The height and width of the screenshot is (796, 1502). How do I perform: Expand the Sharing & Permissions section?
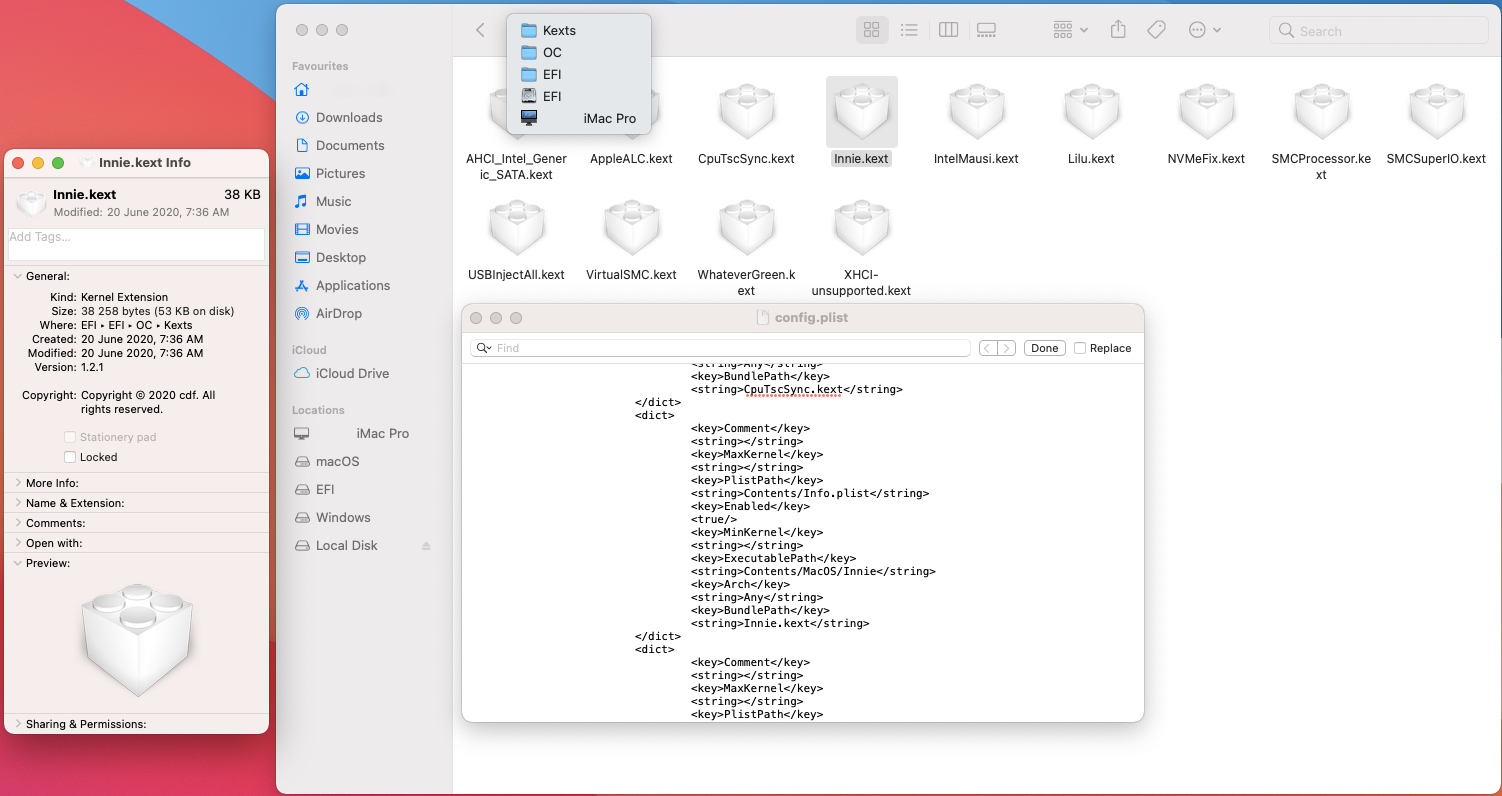coord(18,724)
